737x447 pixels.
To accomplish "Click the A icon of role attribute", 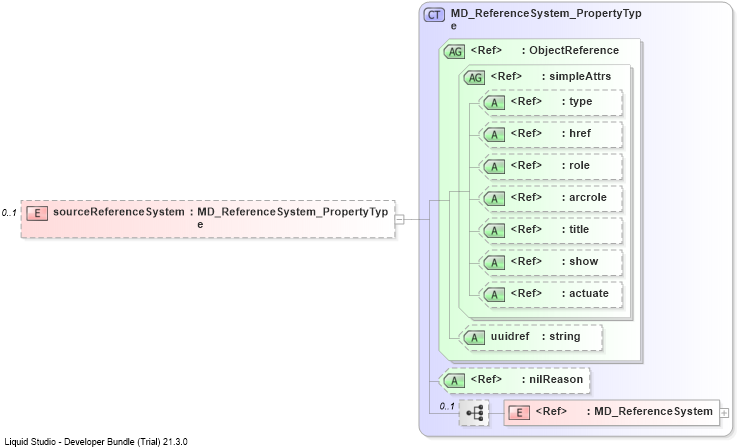I will (x=494, y=166).
